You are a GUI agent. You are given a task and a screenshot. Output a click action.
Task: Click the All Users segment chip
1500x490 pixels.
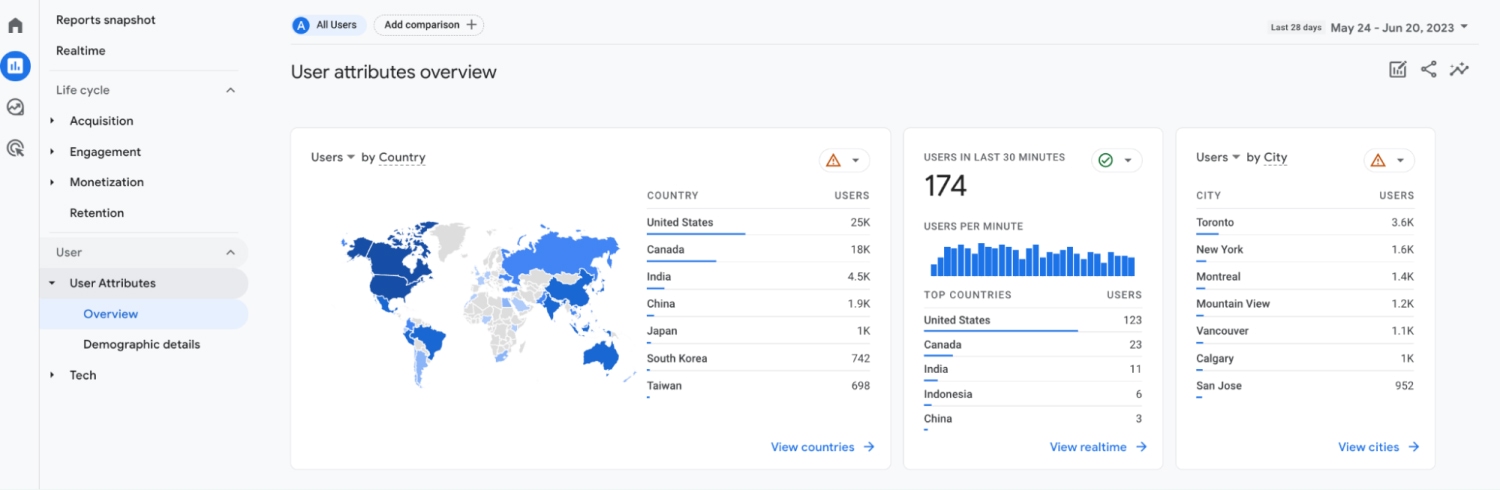(x=328, y=25)
